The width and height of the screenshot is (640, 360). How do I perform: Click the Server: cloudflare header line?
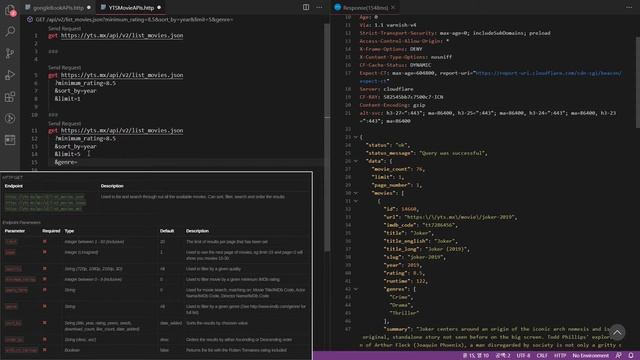click(x=386, y=89)
